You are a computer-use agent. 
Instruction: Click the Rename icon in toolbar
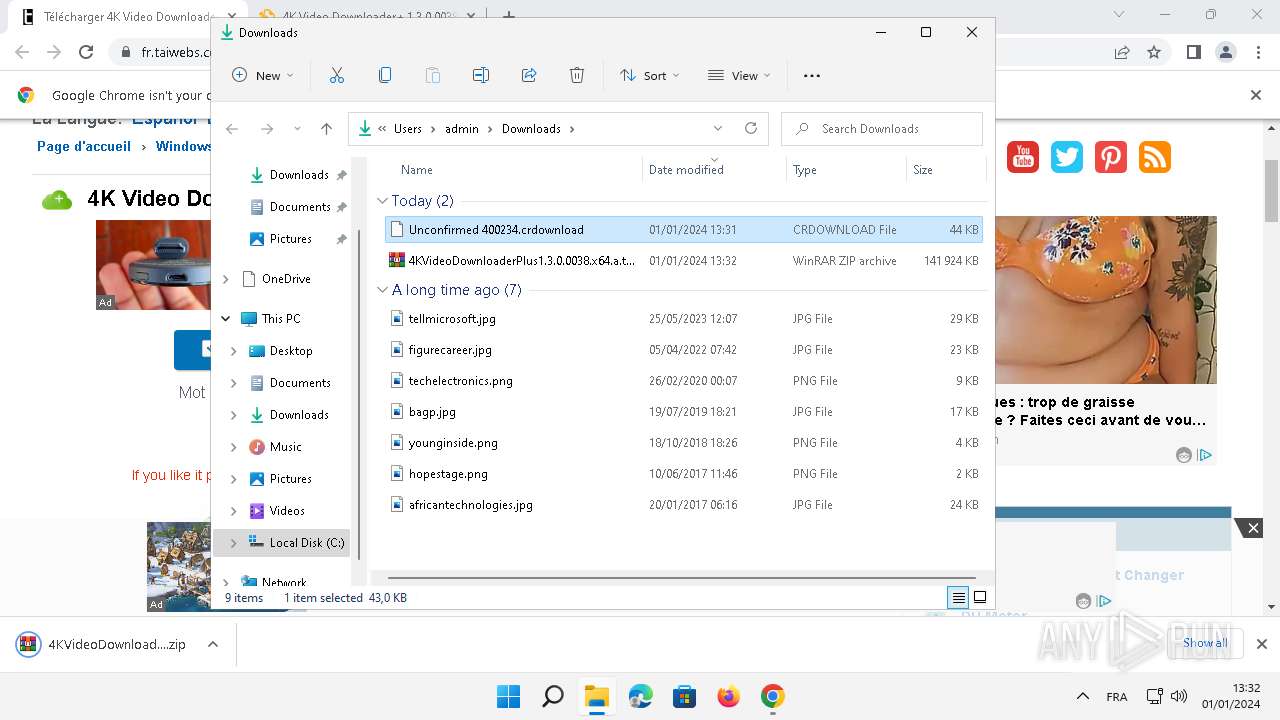tap(481, 76)
